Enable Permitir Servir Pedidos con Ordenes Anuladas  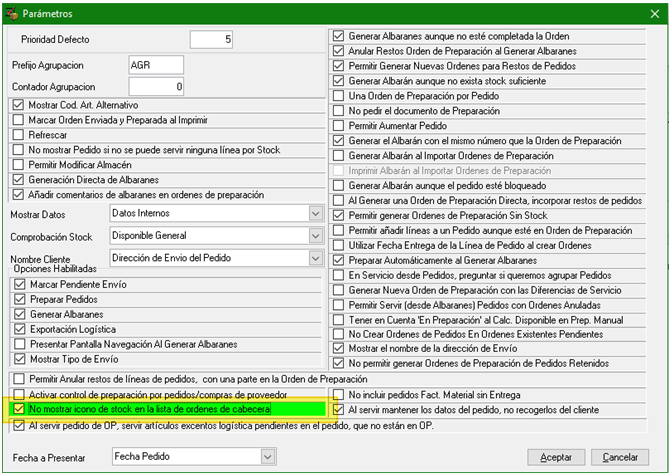coord(339,305)
